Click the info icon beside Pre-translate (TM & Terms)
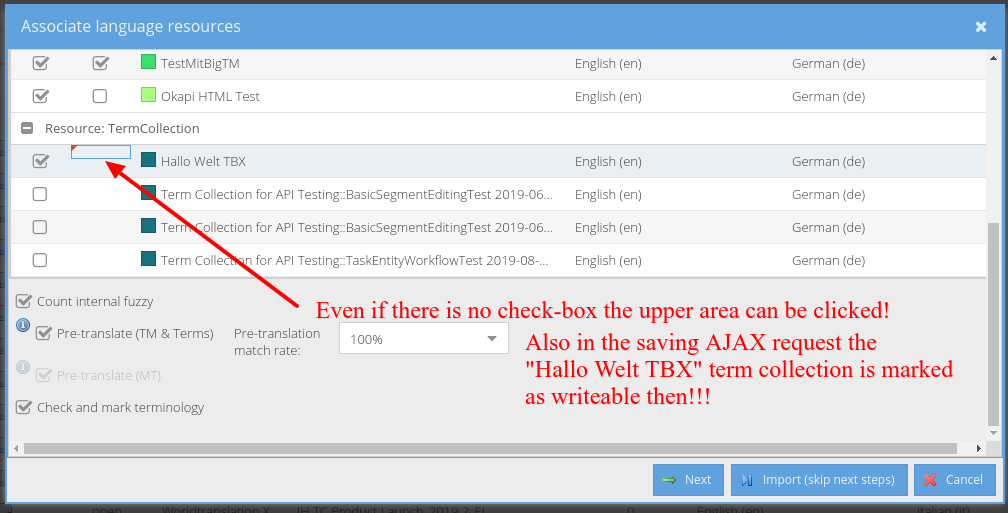 coord(23,326)
